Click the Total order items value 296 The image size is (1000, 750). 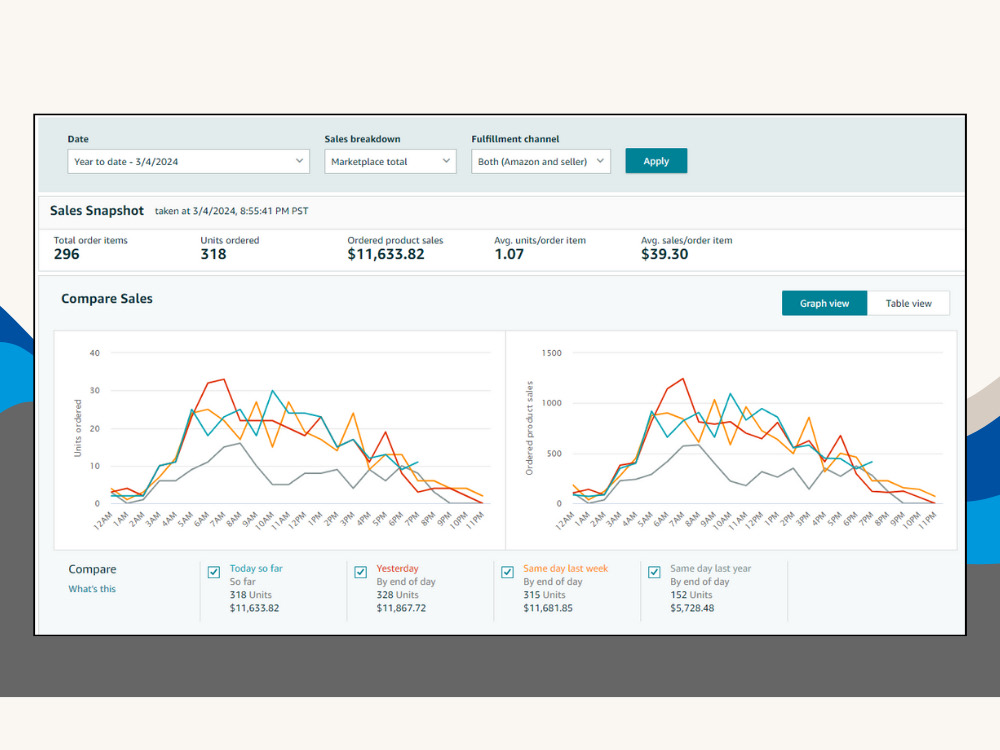click(66, 254)
